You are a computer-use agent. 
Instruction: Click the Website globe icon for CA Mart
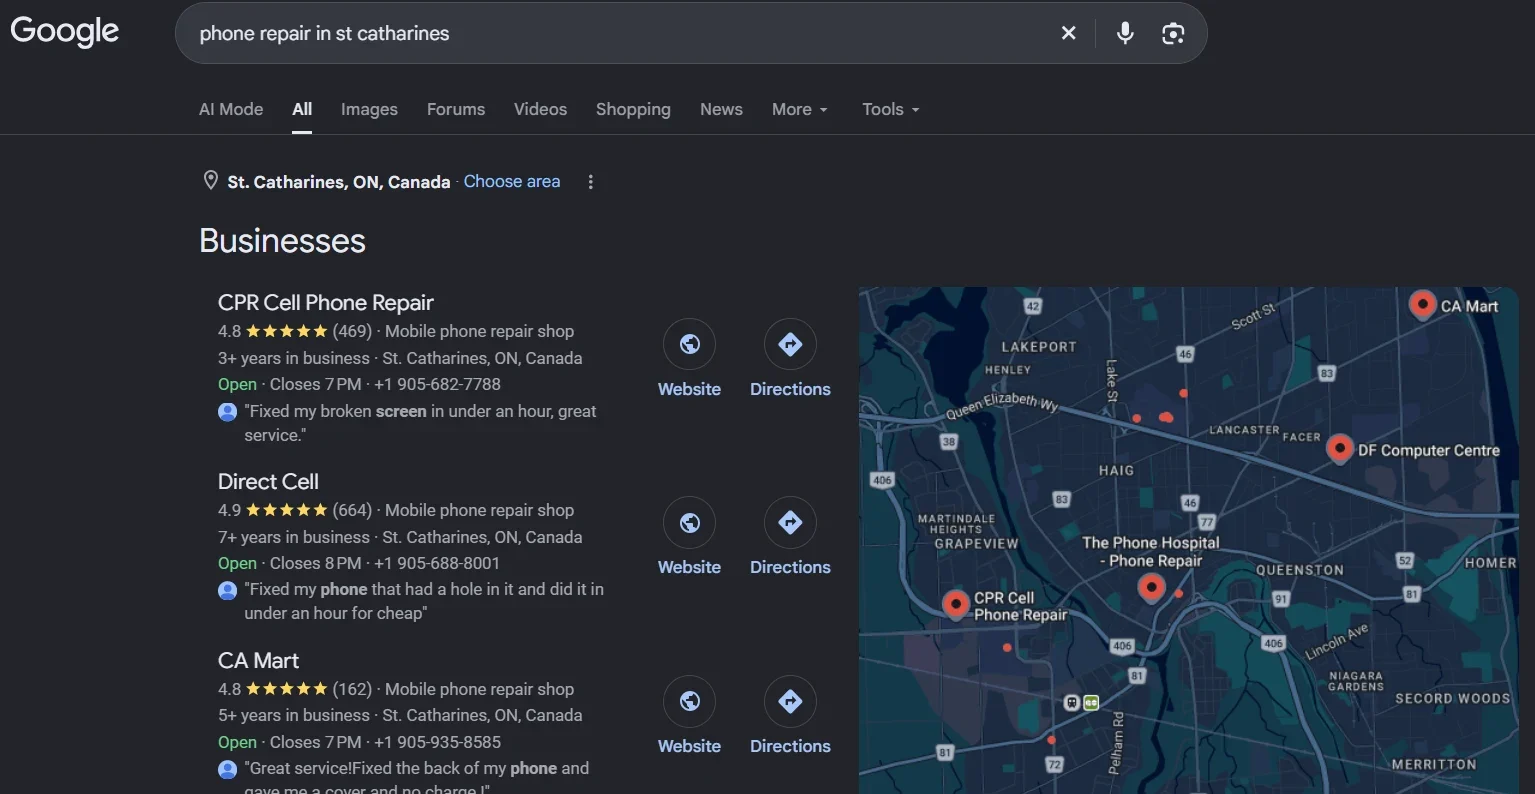689,702
